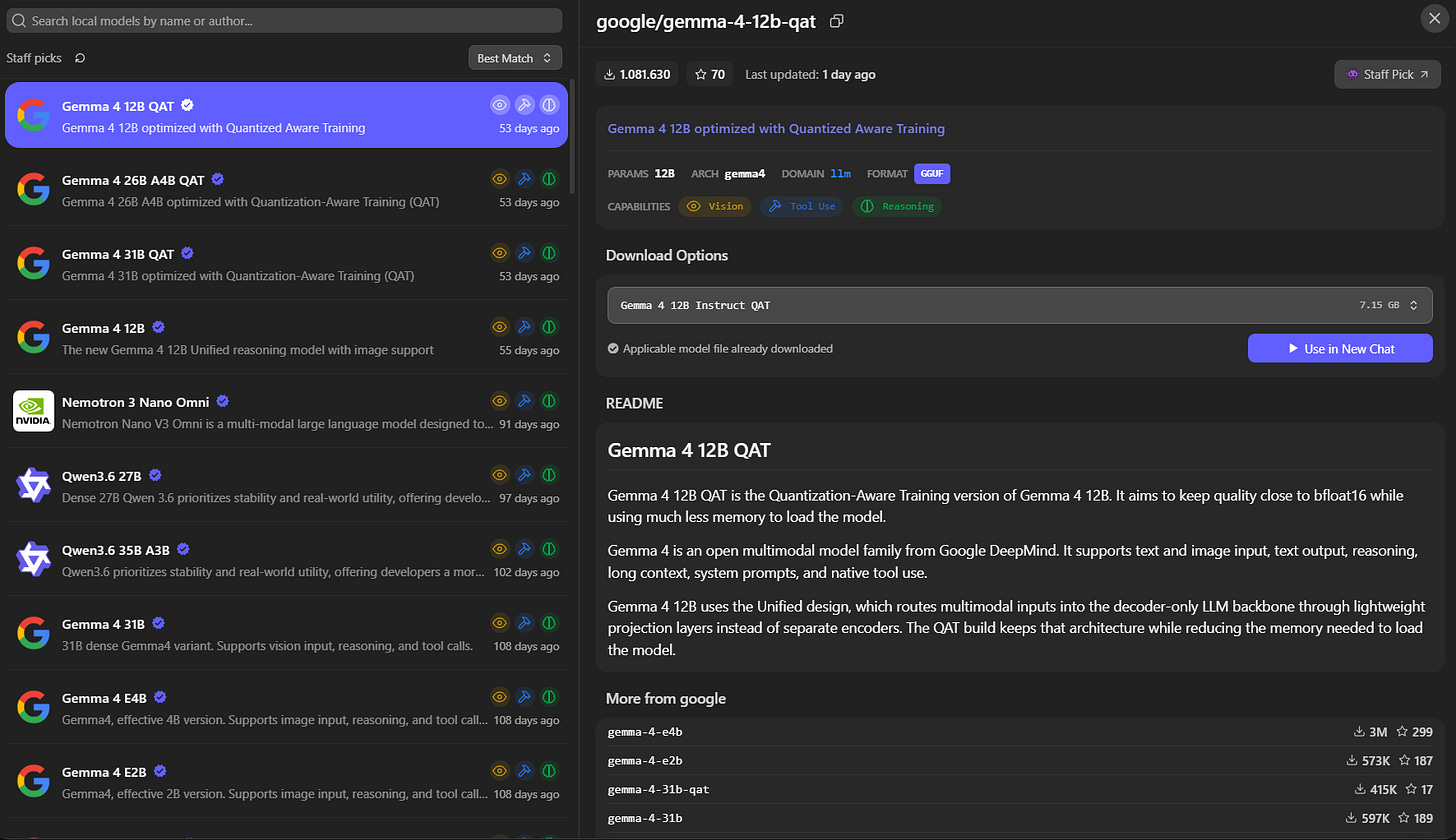
Task: Select Qwen3.6 27B model
Action: [x=286, y=485]
